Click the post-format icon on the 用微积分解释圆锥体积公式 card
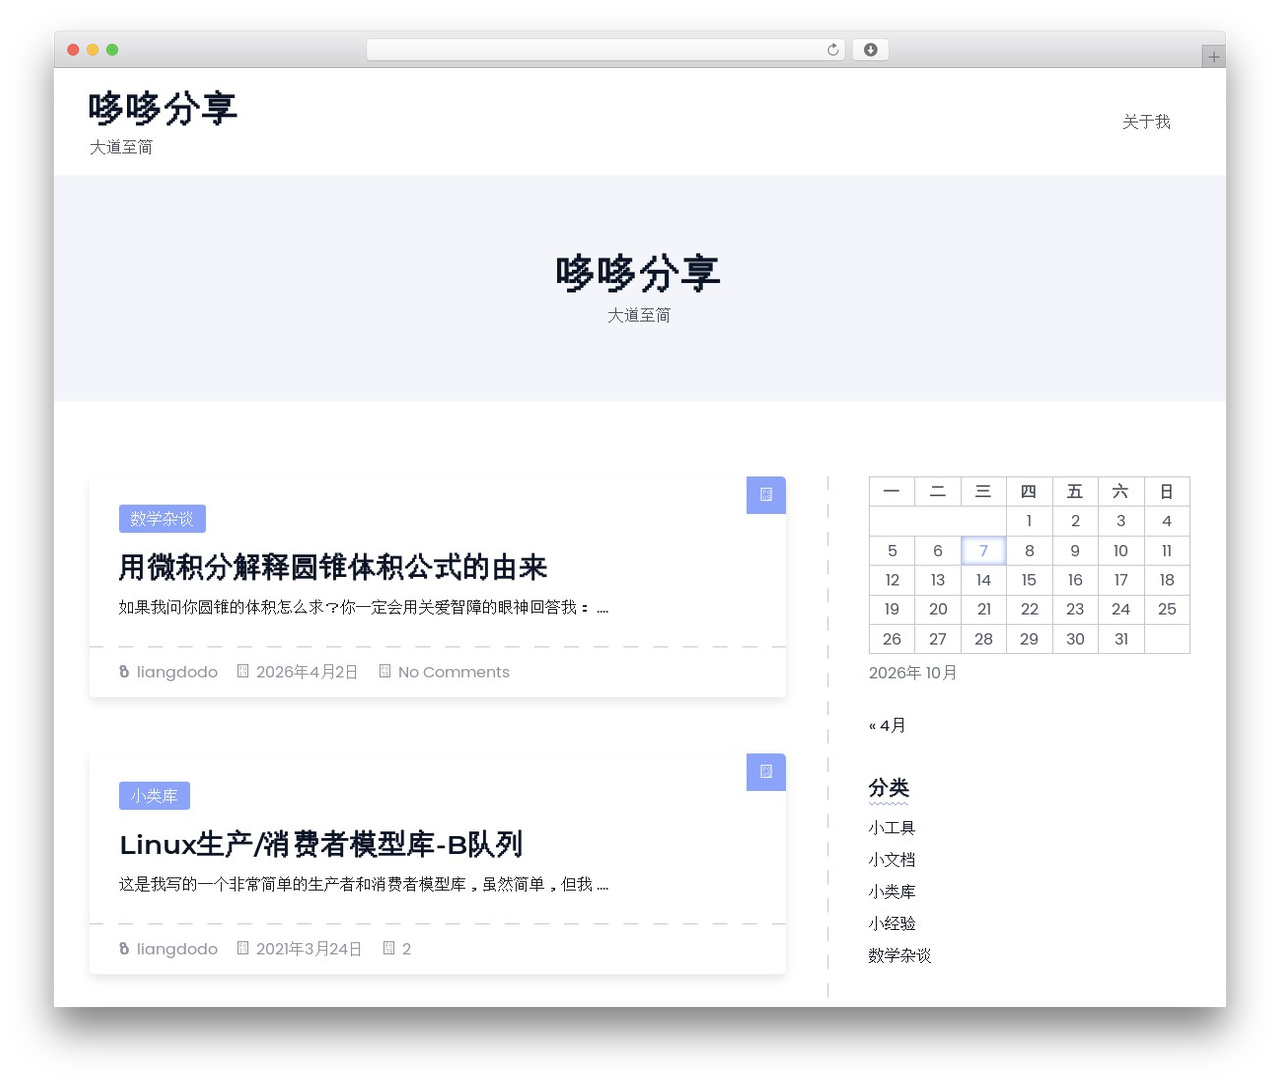 (x=766, y=495)
